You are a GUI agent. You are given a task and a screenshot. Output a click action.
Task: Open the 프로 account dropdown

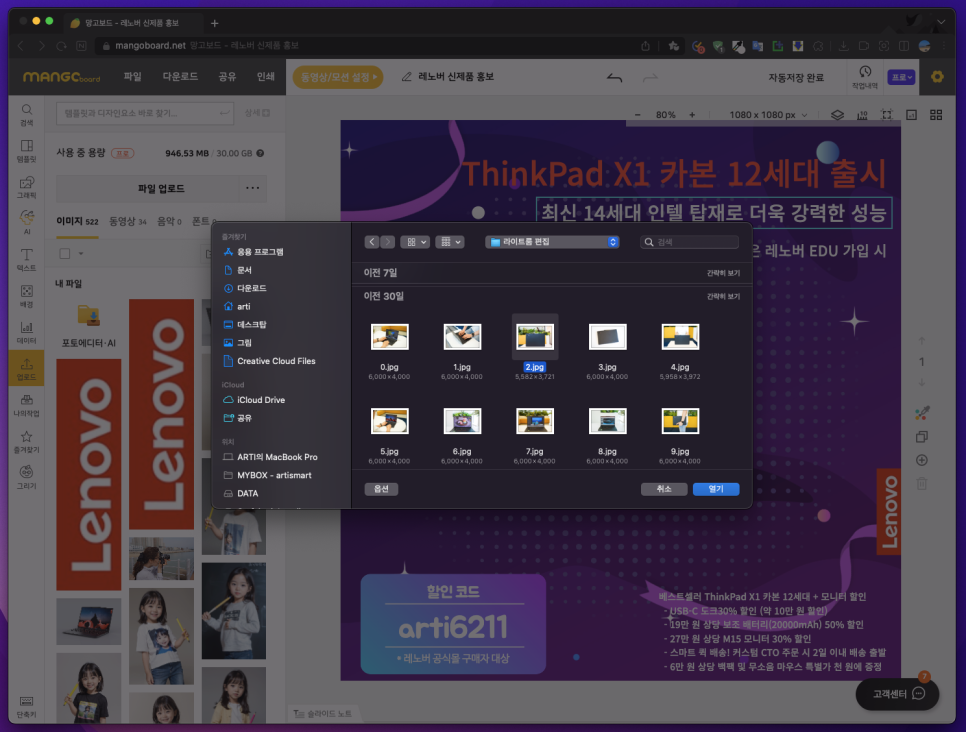[901, 77]
